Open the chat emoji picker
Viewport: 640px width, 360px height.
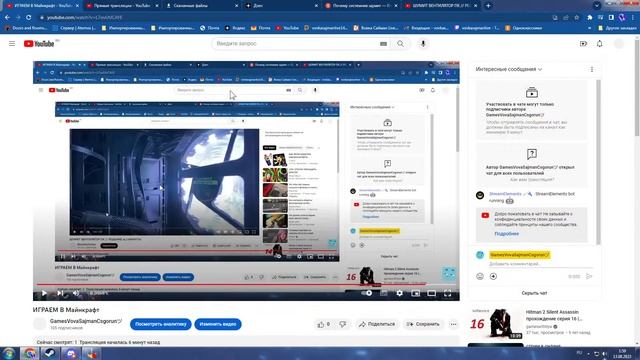(x=480, y=276)
